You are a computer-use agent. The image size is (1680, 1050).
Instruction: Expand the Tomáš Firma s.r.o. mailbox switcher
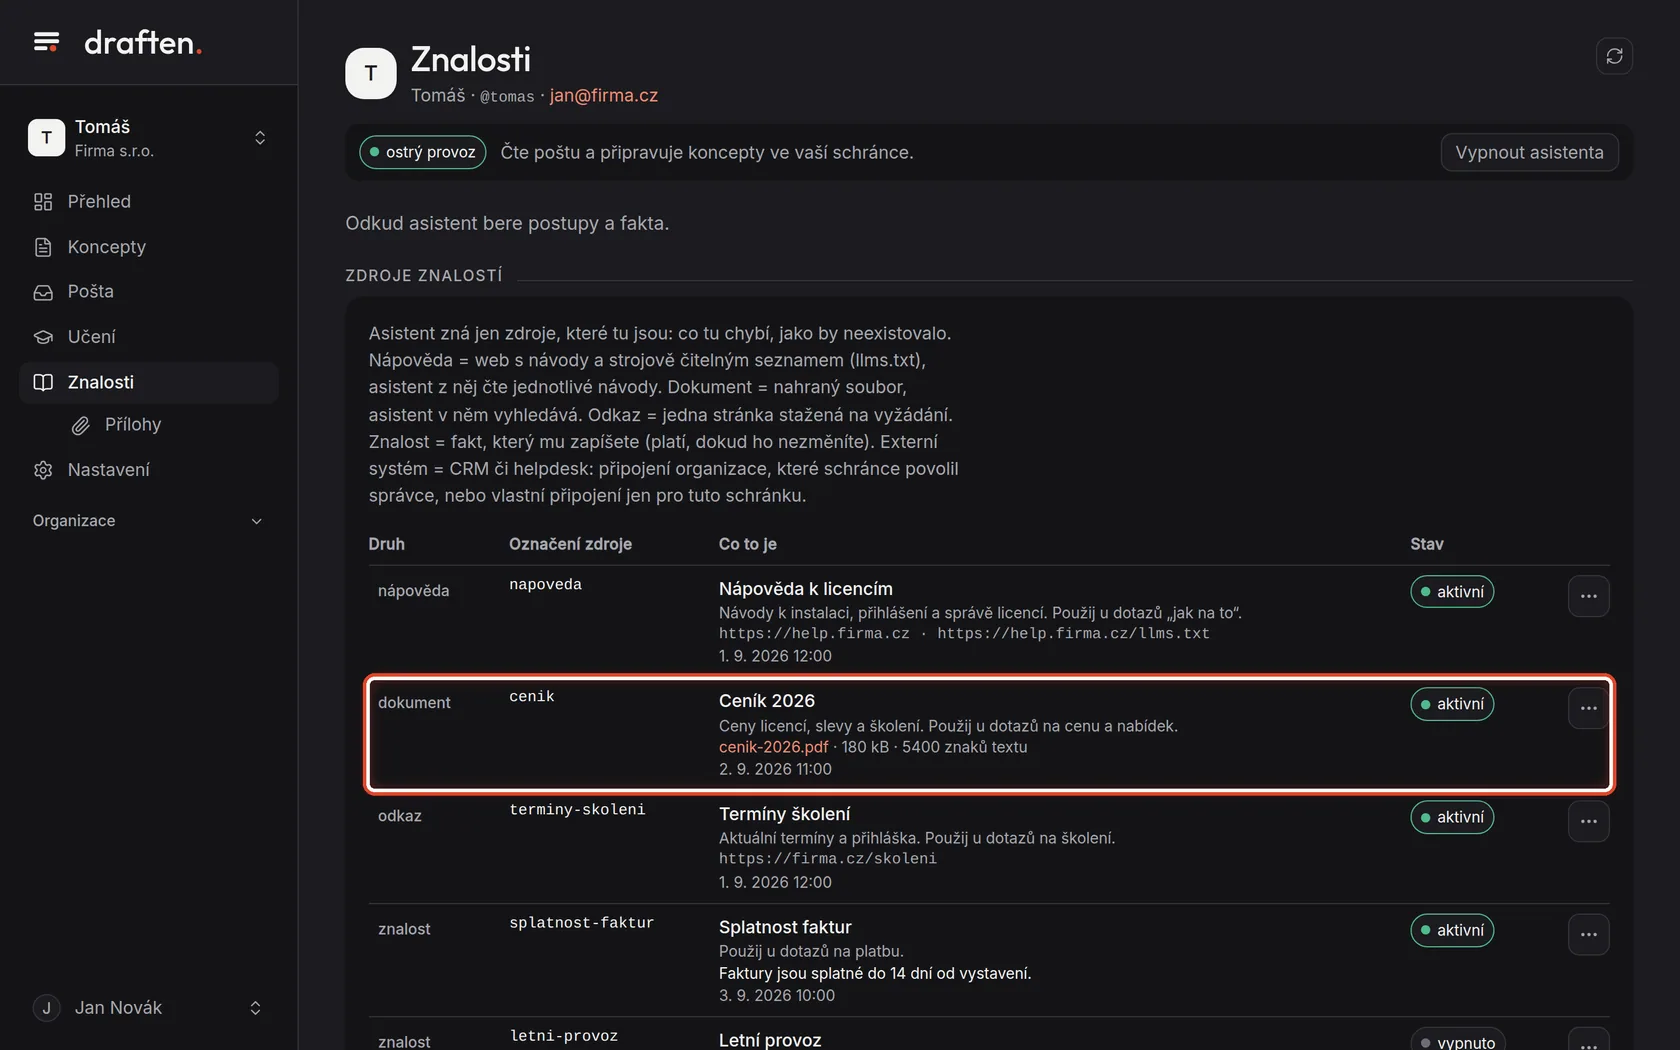148,138
